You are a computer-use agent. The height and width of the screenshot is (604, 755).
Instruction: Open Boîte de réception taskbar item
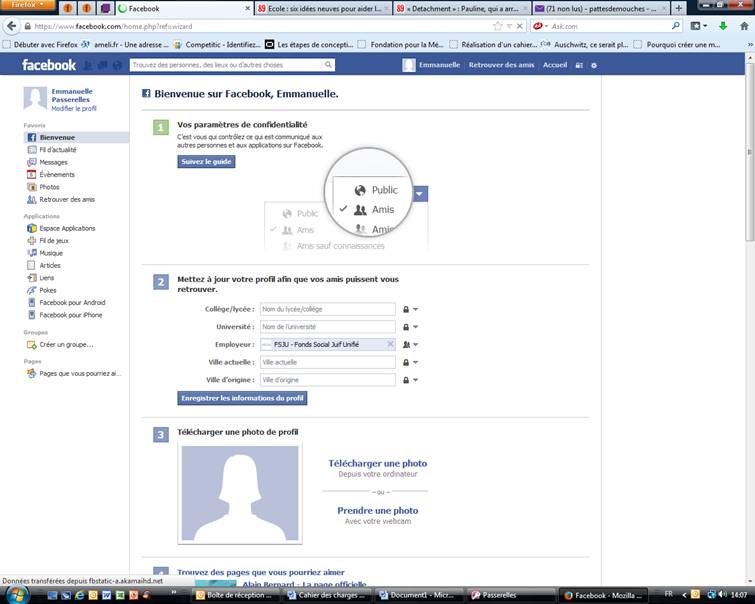(x=233, y=595)
